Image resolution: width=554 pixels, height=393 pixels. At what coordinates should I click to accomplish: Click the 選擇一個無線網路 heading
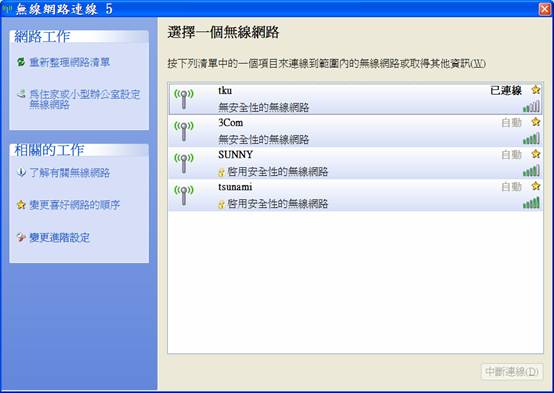pos(223,32)
